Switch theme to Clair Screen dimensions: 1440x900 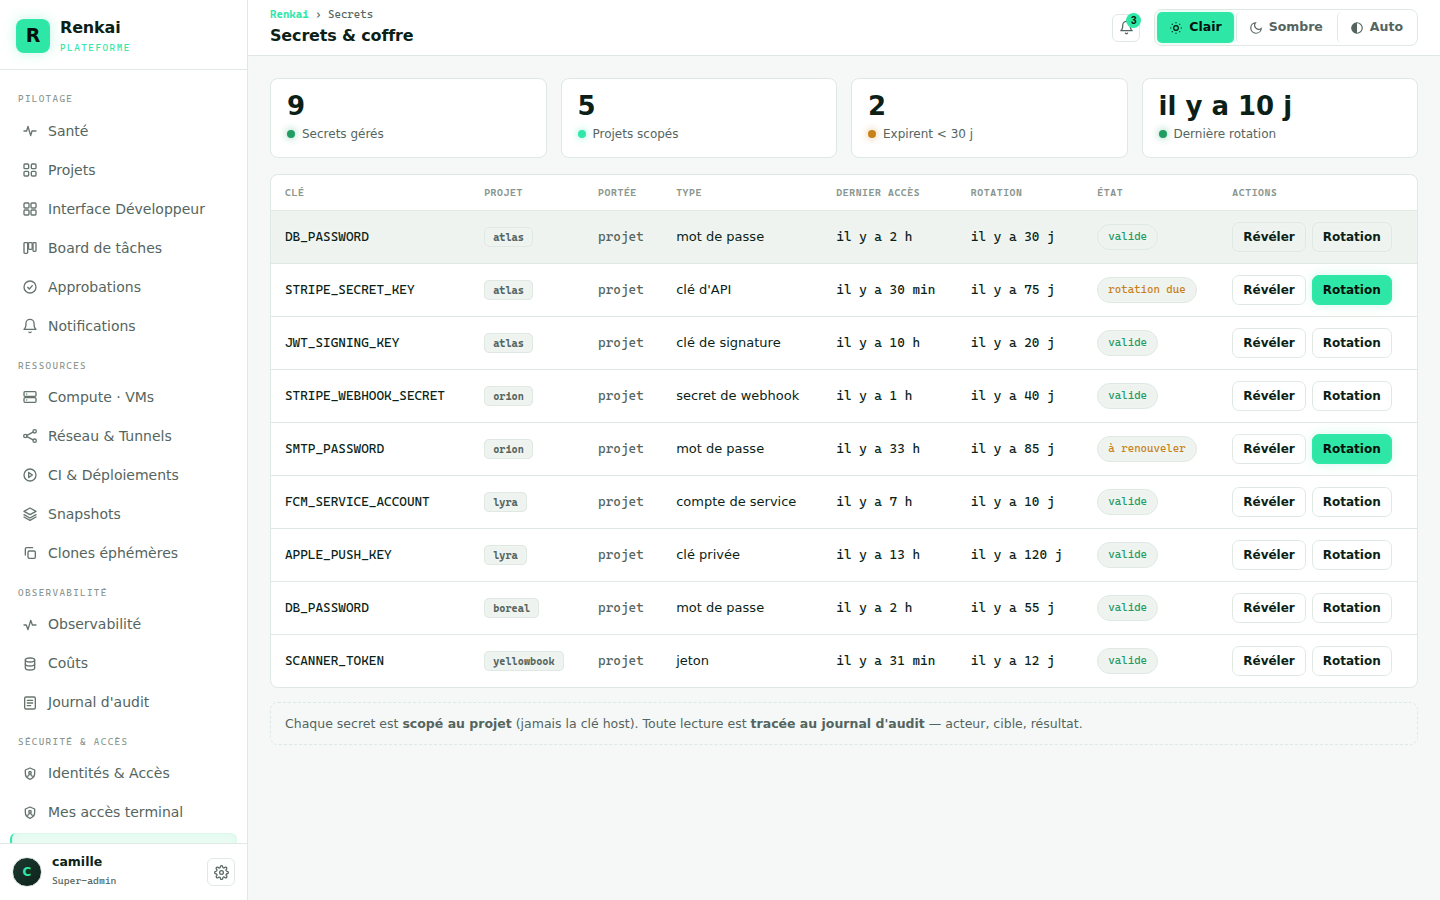click(1195, 27)
